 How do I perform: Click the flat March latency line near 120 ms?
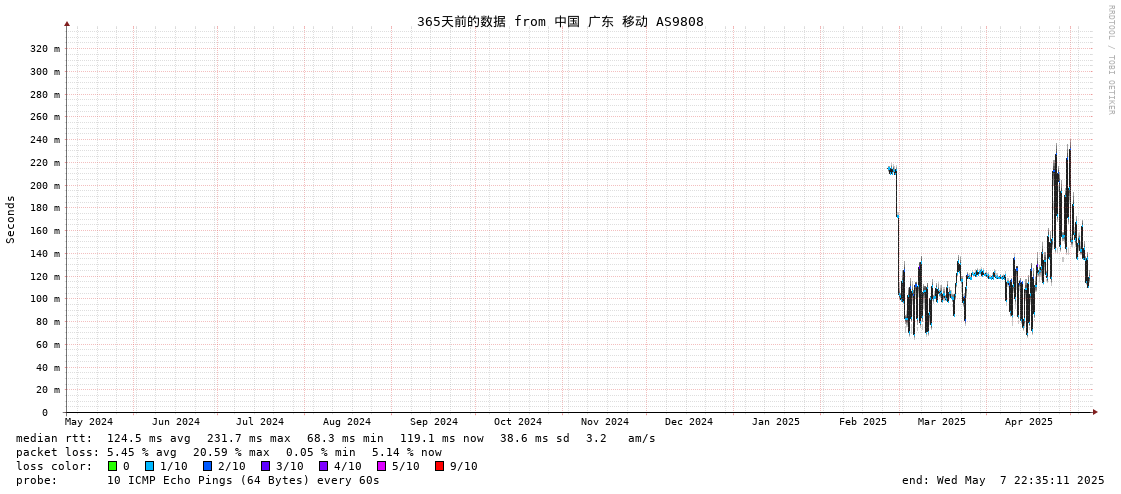point(987,275)
